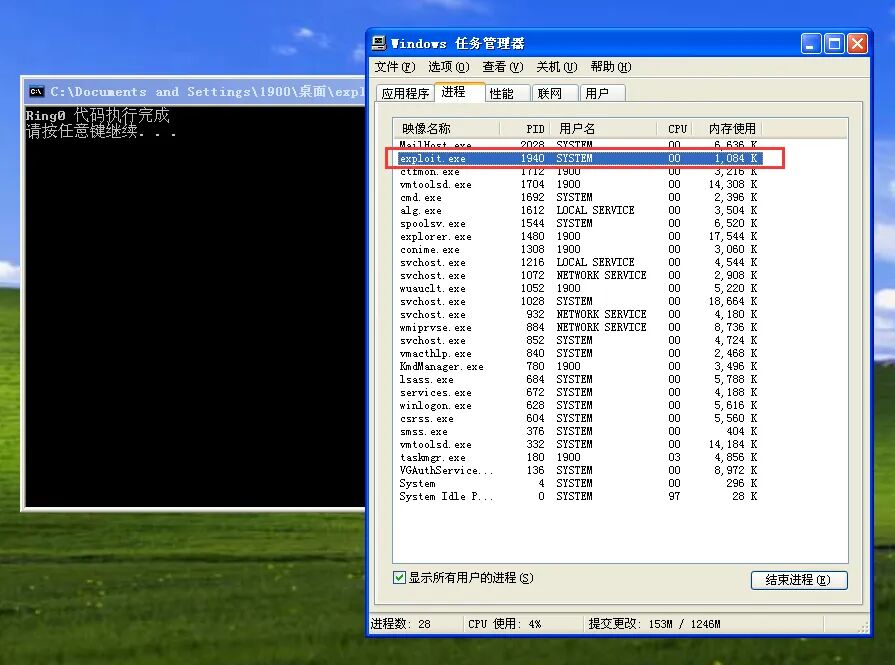Select vmtoolsd.exe row with PID 1704
Image resolution: width=895 pixels, height=665 pixels.
[x=579, y=184]
